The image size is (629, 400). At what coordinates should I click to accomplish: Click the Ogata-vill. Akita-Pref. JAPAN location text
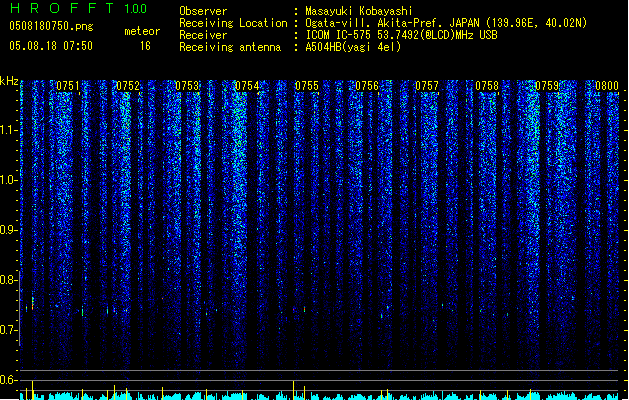tap(446, 23)
